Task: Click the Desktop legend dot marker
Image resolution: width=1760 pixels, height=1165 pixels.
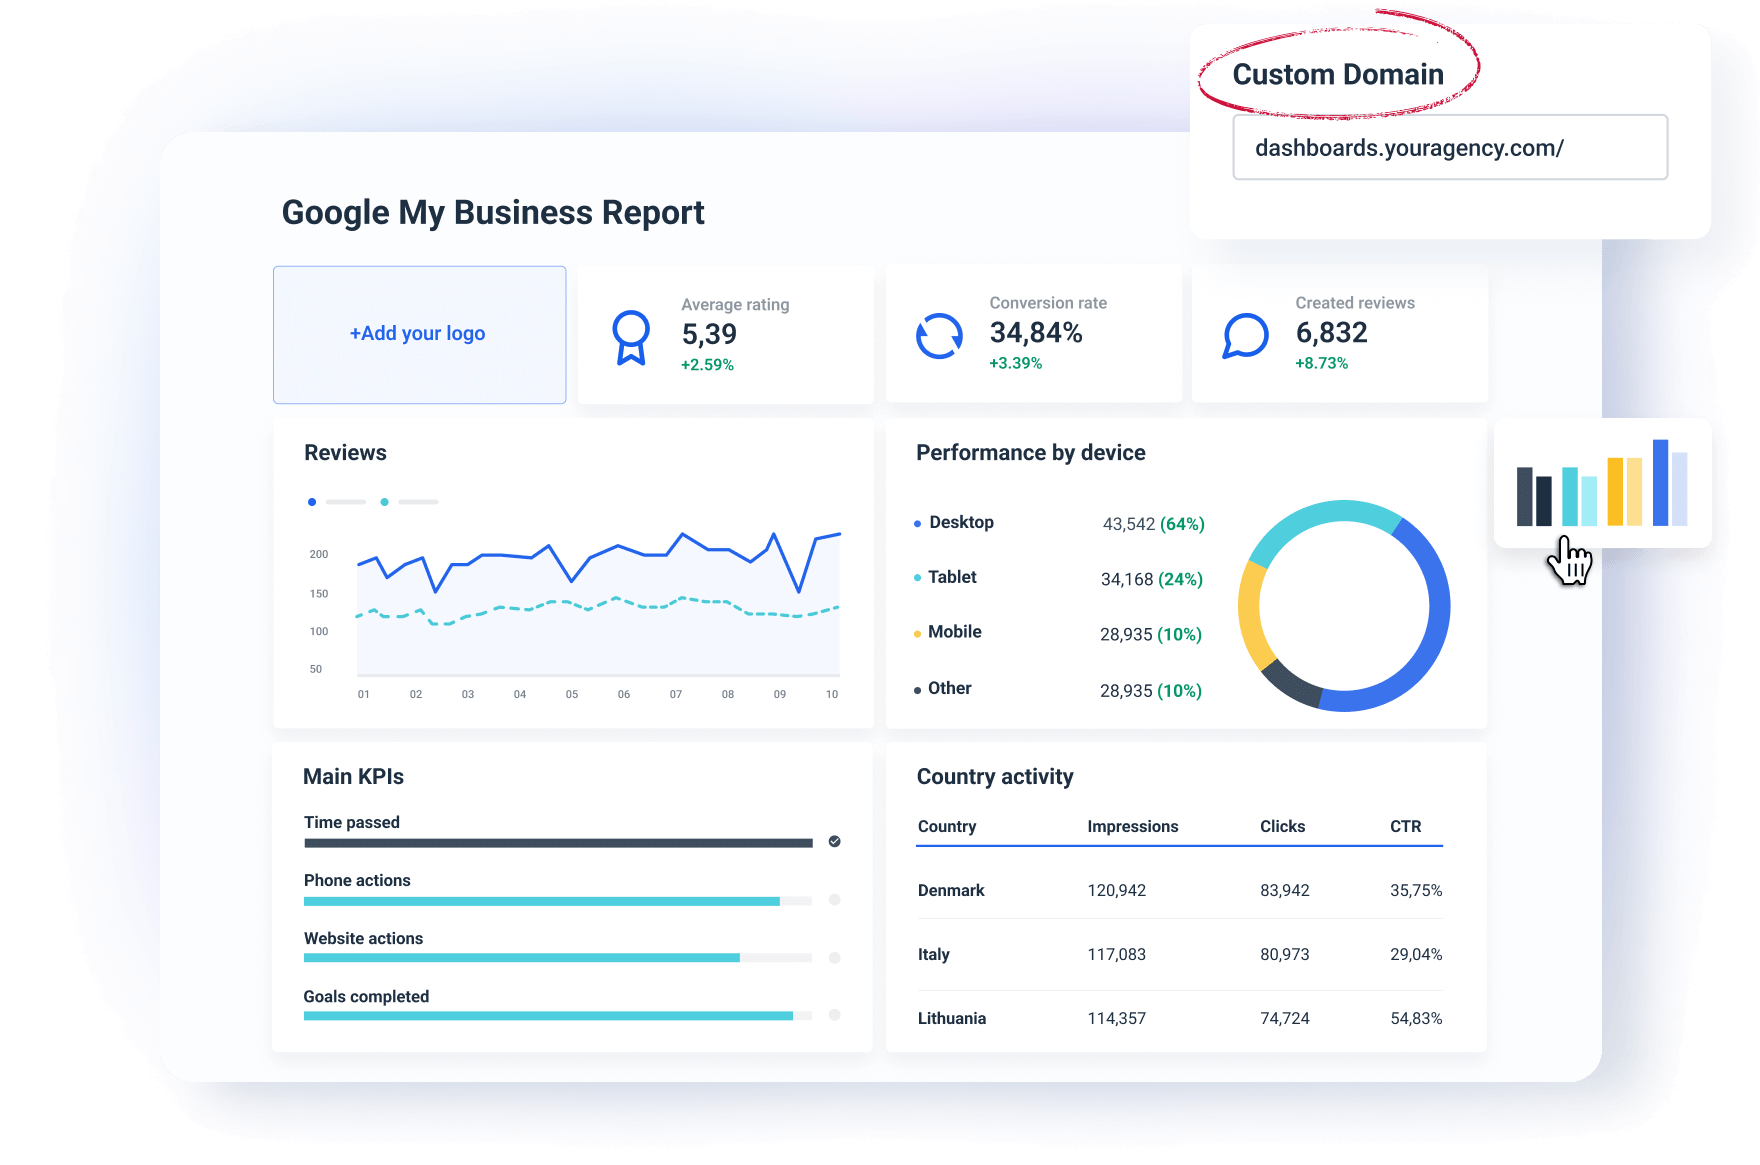Action: (x=916, y=522)
